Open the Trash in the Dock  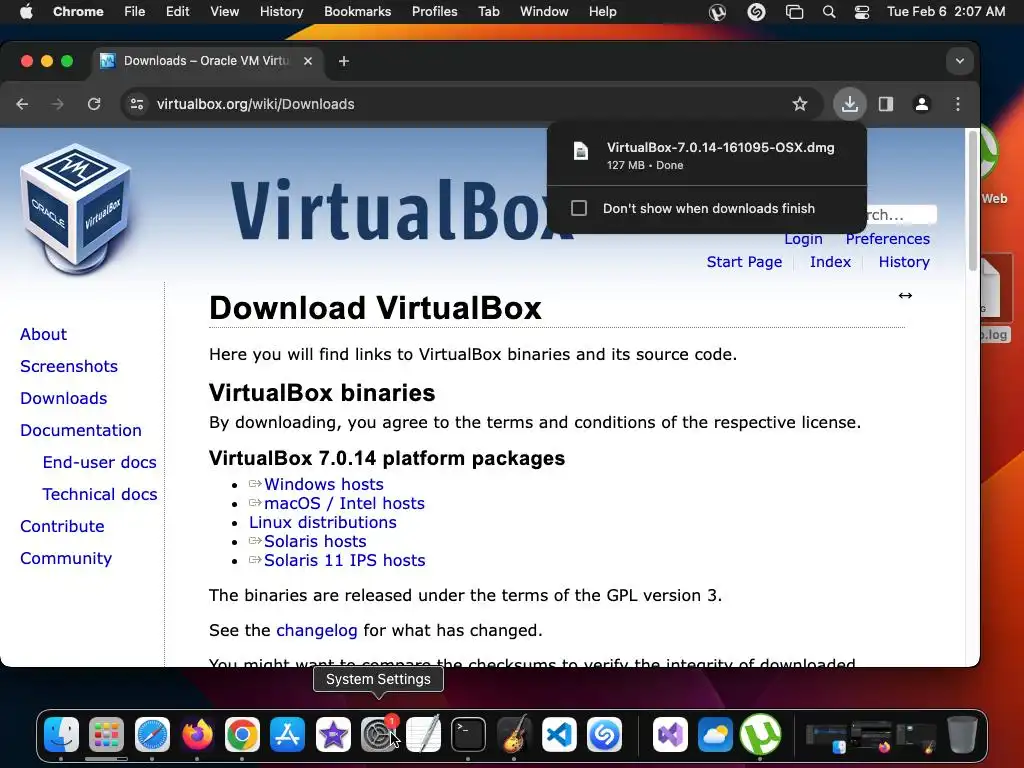(962, 735)
